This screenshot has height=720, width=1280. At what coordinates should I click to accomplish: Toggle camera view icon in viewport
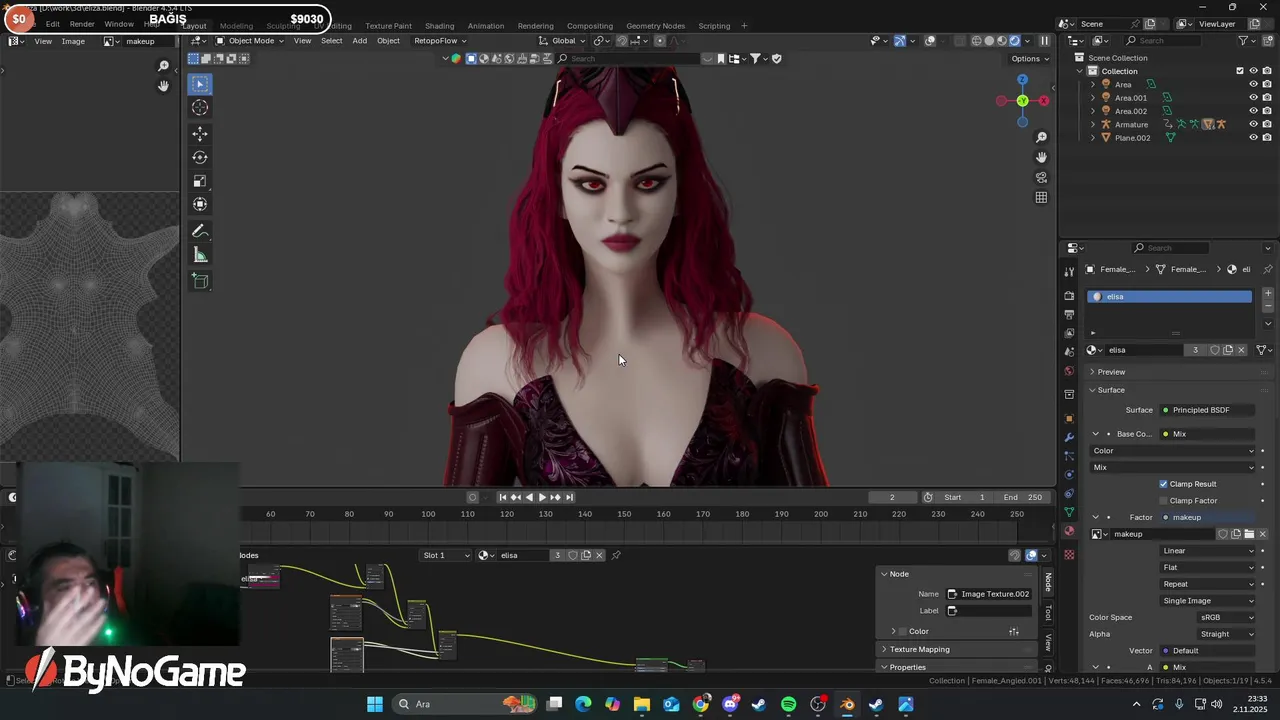1041,177
